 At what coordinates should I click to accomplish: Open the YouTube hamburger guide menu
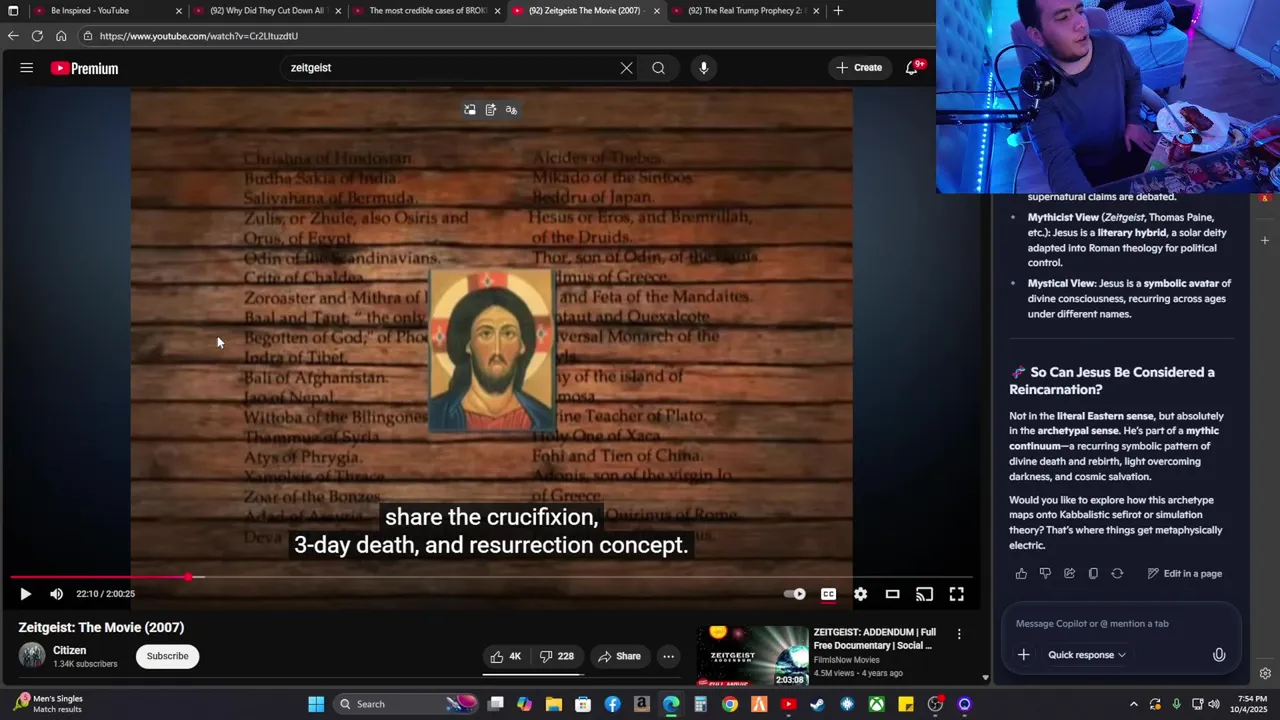point(27,68)
